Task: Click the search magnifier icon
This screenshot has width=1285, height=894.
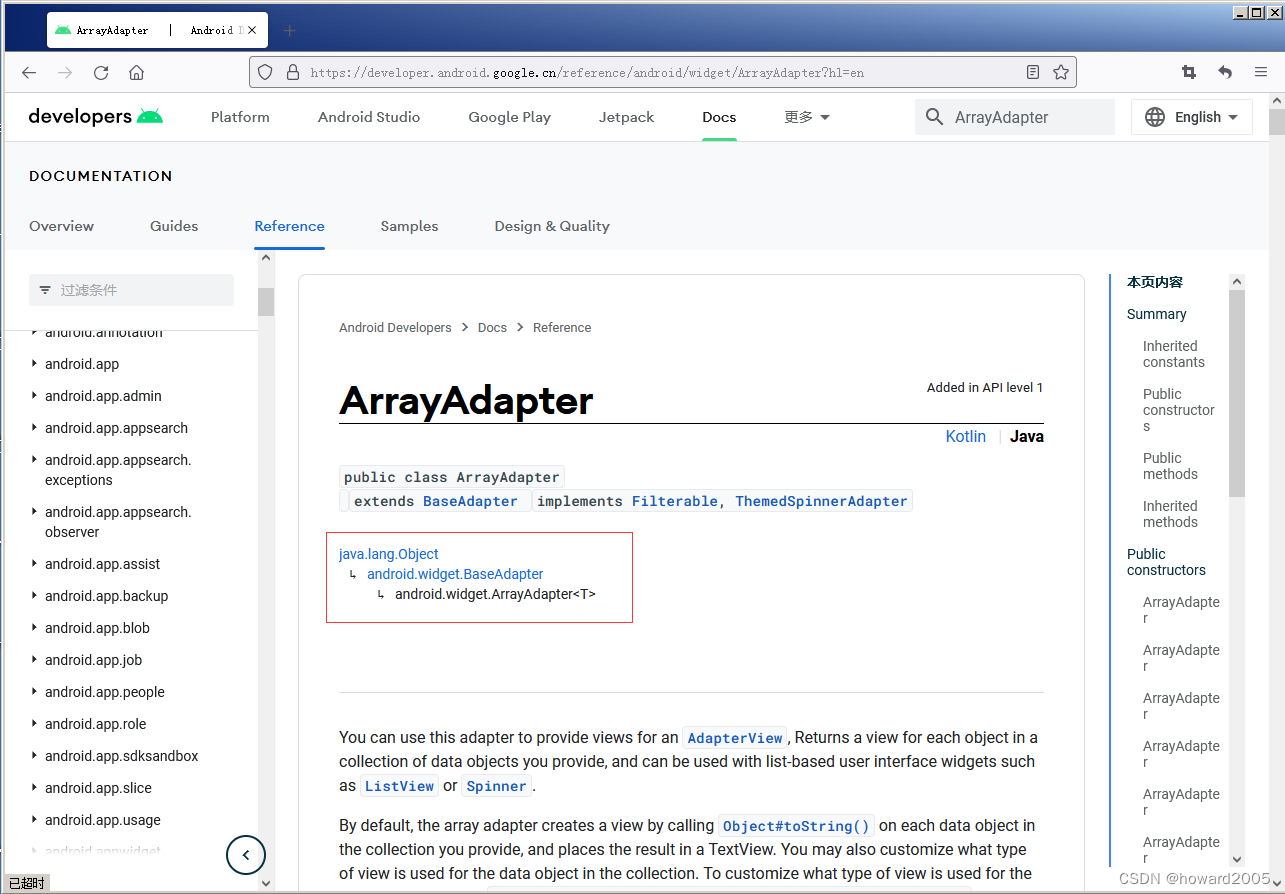Action: click(x=934, y=117)
